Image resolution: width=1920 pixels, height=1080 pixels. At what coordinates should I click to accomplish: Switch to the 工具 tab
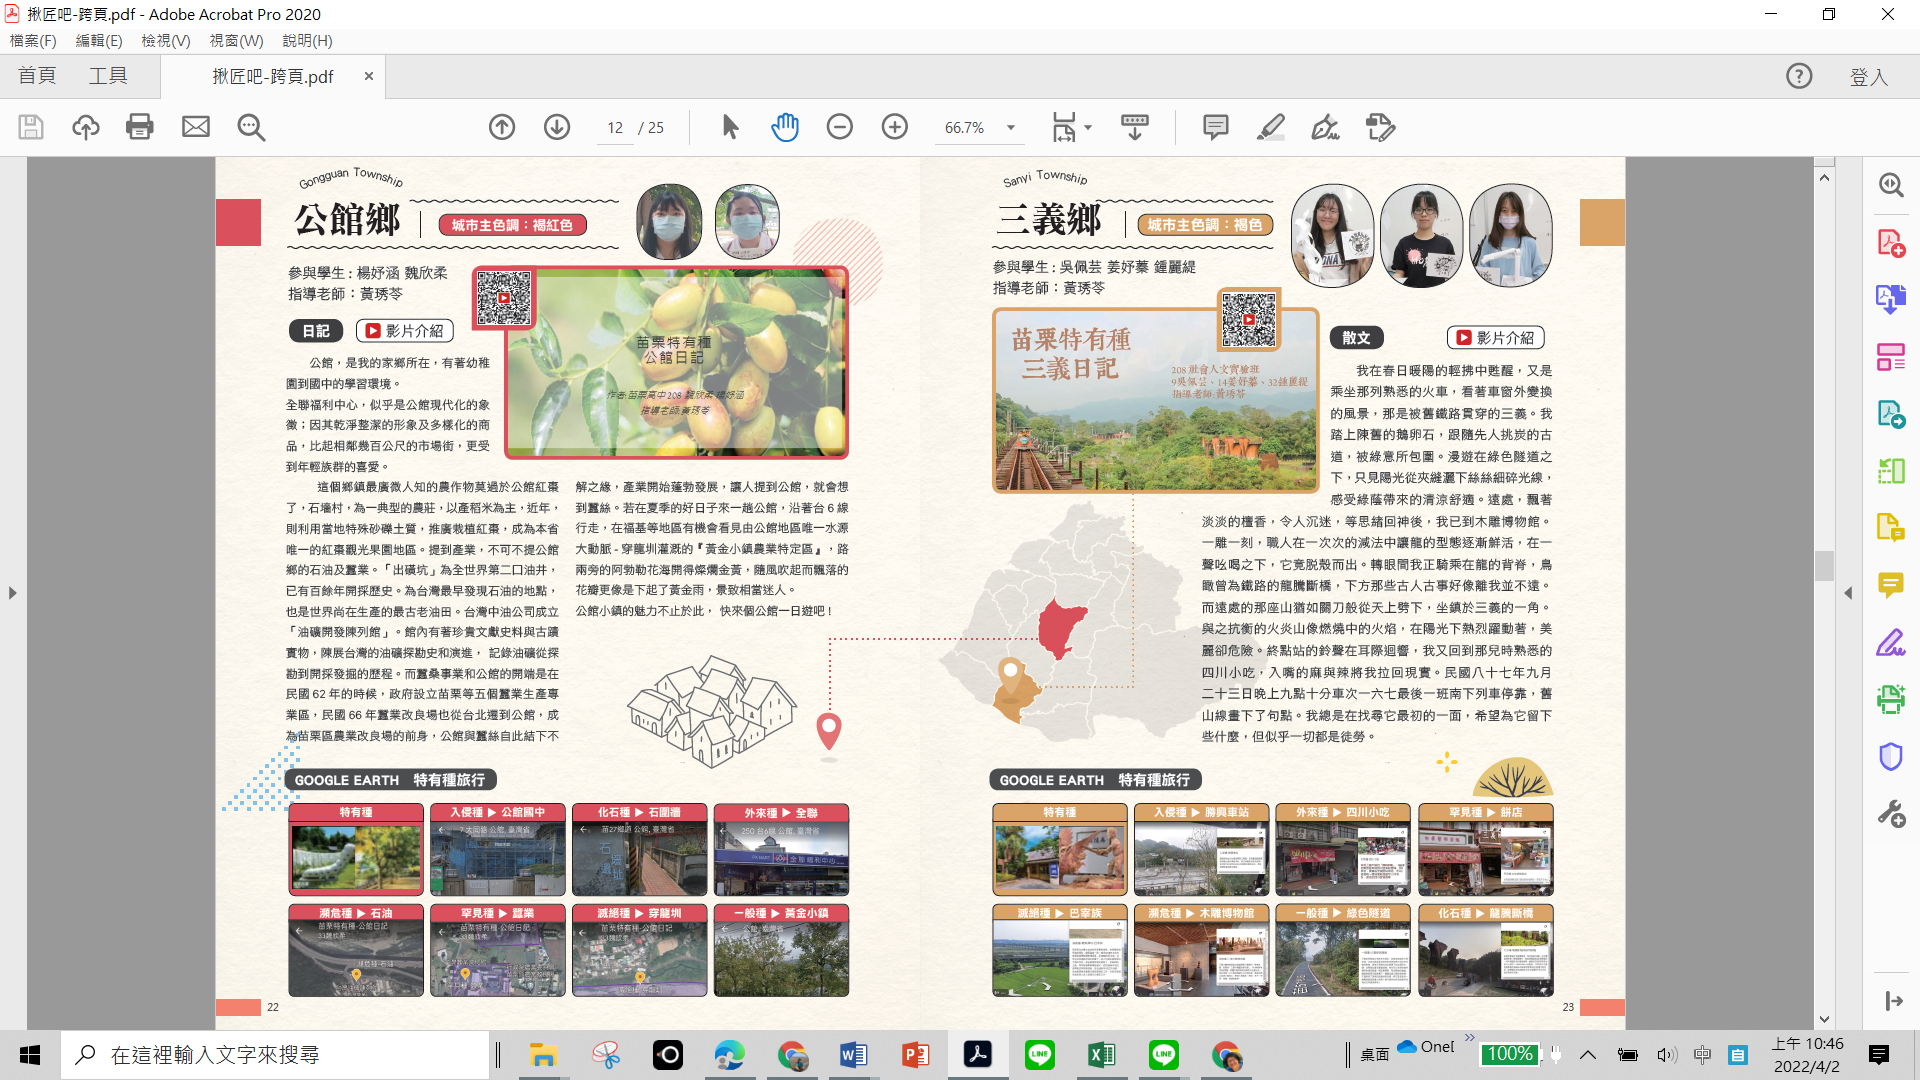[x=108, y=76]
